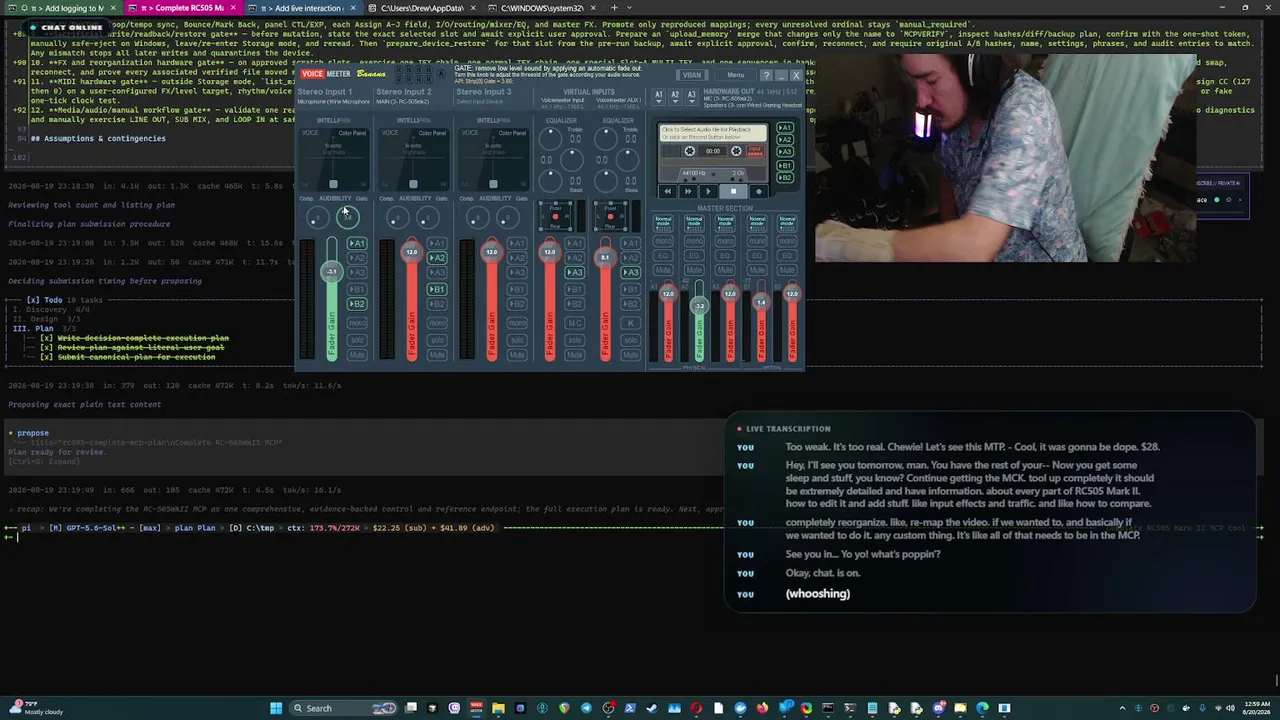This screenshot has height=720, width=1280.
Task: Toggle Mute on master bus A1
Action: [x=663, y=270]
